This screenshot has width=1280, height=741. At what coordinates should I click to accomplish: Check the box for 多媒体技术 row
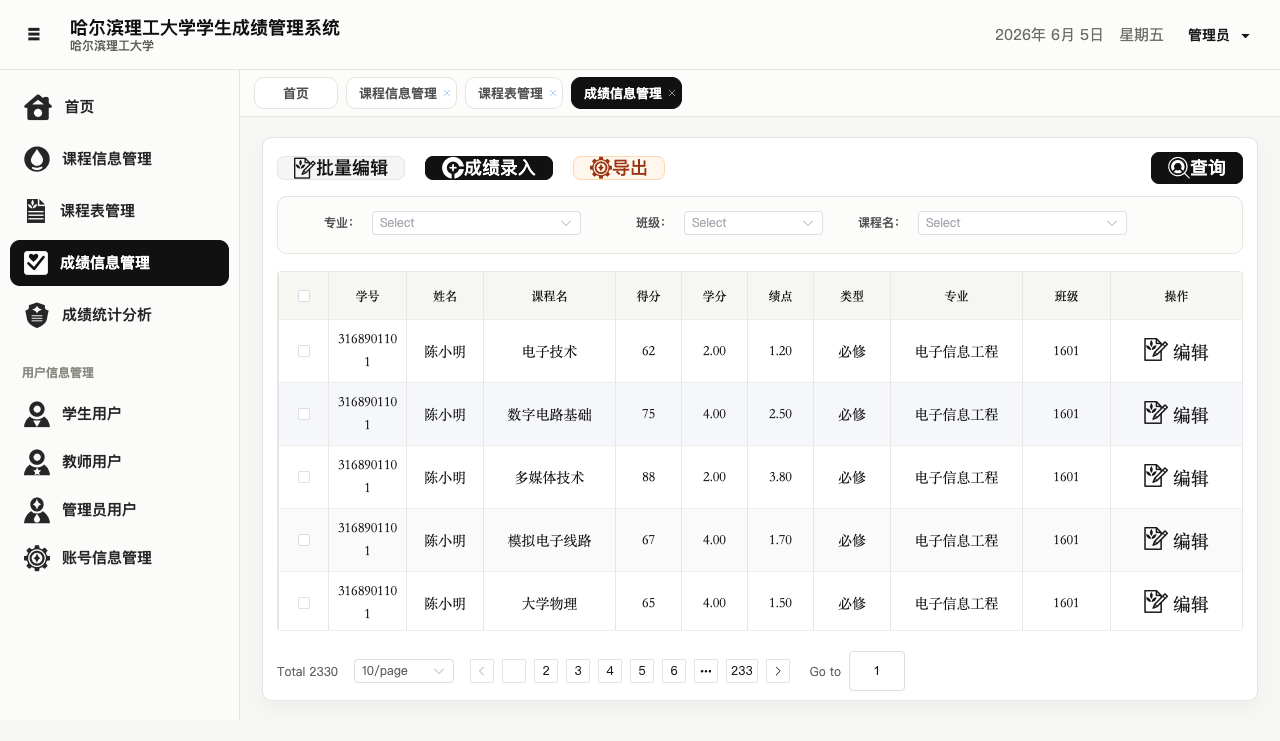(x=304, y=477)
